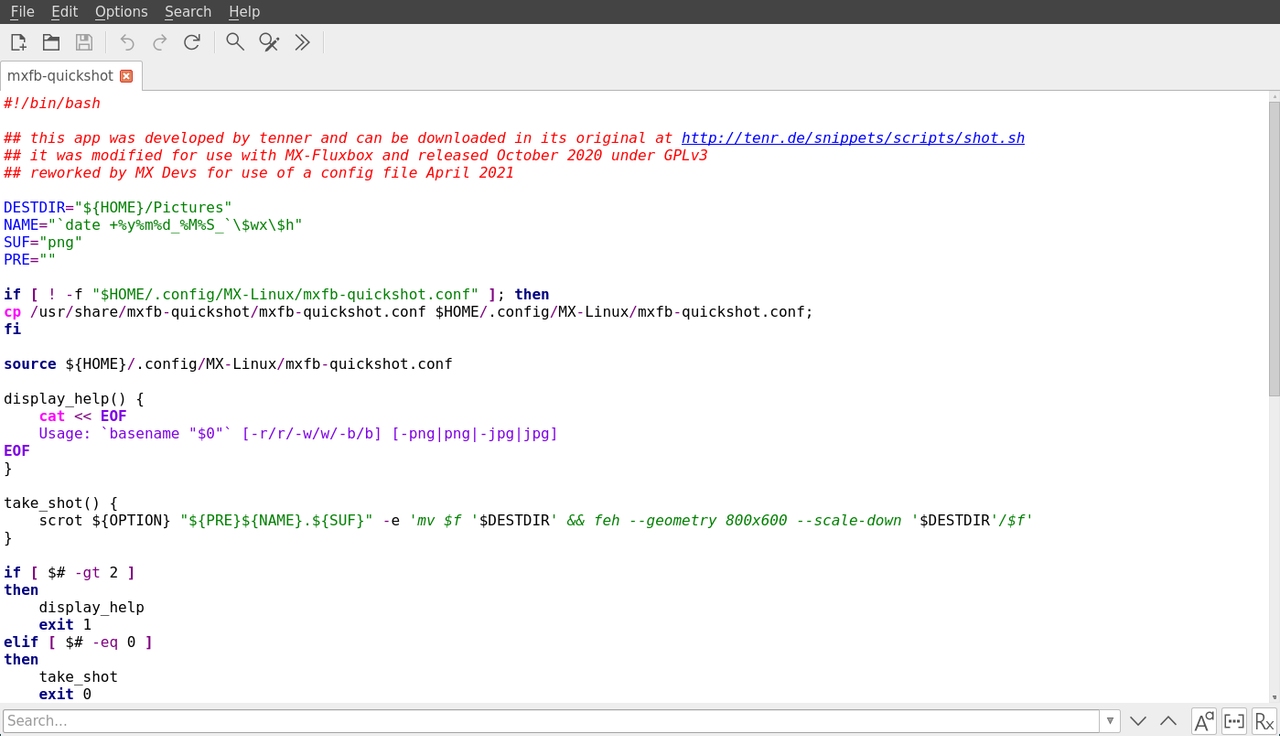Click the display_help() function definition
Viewport: 1280px width, 736px height.
click(x=73, y=398)
